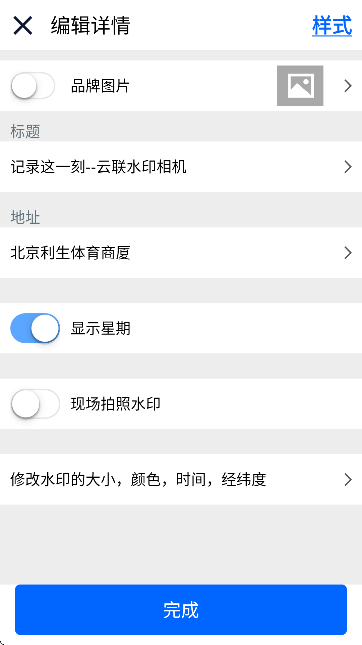The image size is (362, 645).
Task: Click the 地址 section header
Action: pos(25,217)
